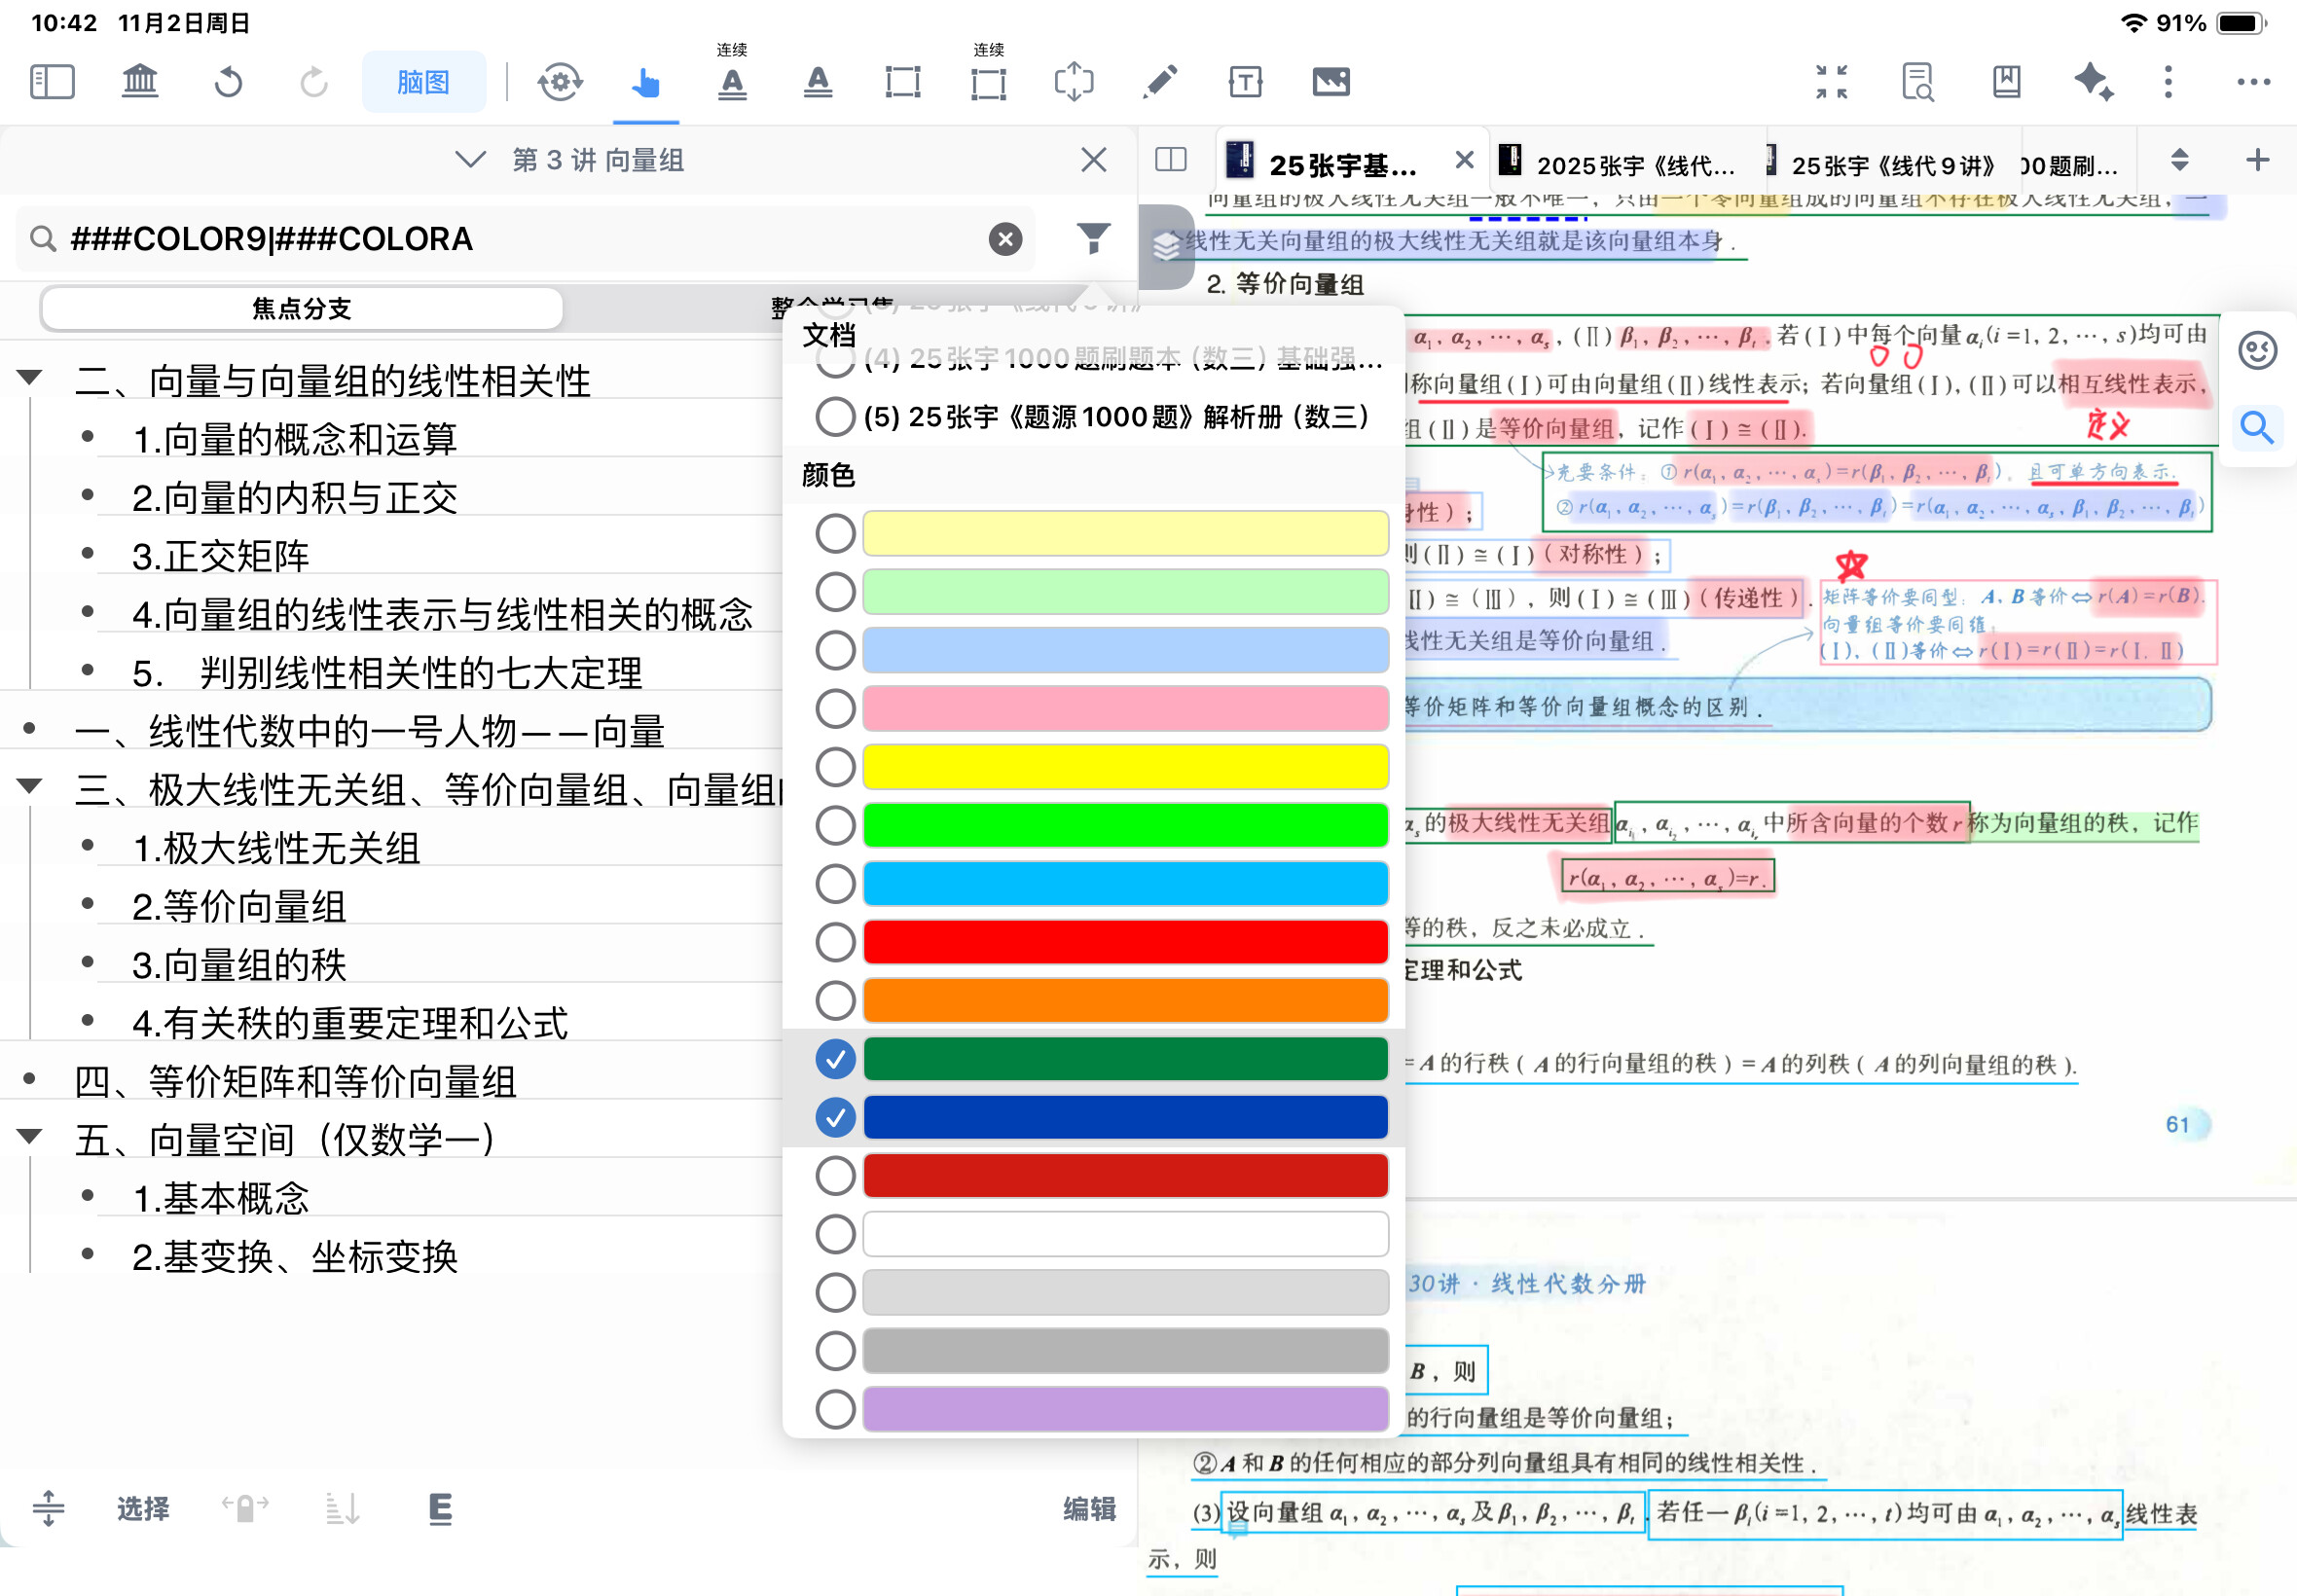Click the undo arrow in toolbar
Screen dimensions: 2297x1596
click(x=228, y=82)
